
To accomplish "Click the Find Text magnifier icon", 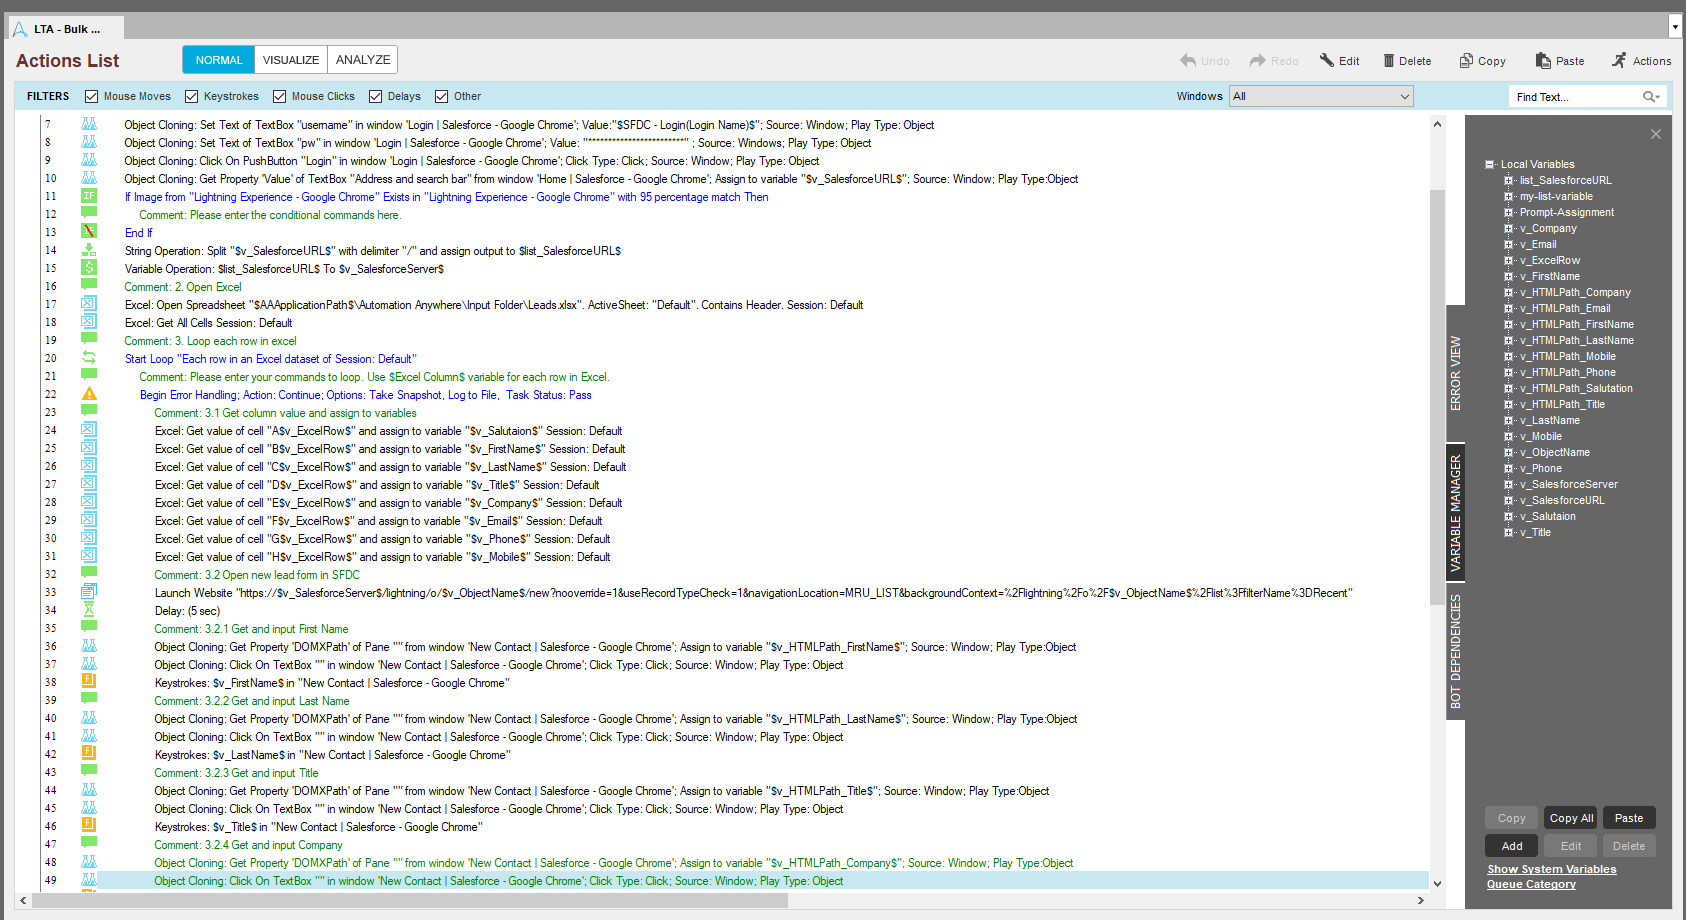I will [1649, 97].
